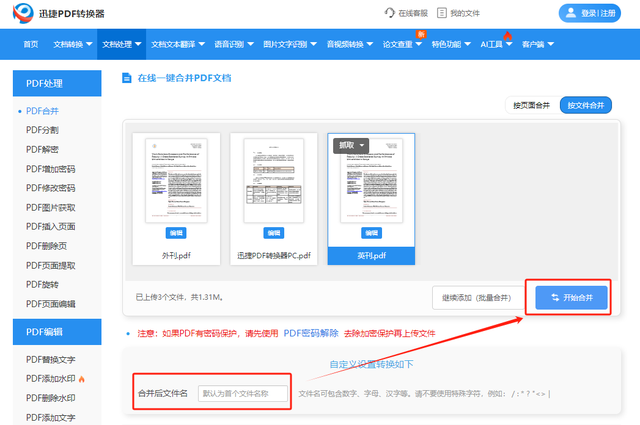The width and height of the screenshot is (640, 425).
Task: Click the flame icon above AI工具
Action: [507, 36]
